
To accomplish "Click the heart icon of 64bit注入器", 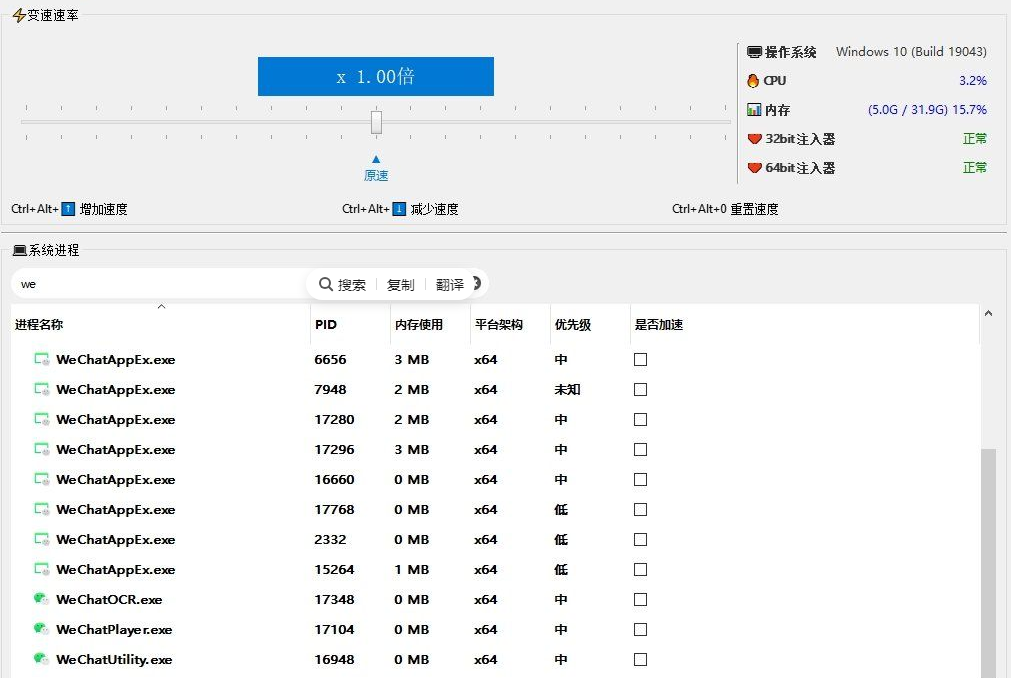I will tap(754, 168).
